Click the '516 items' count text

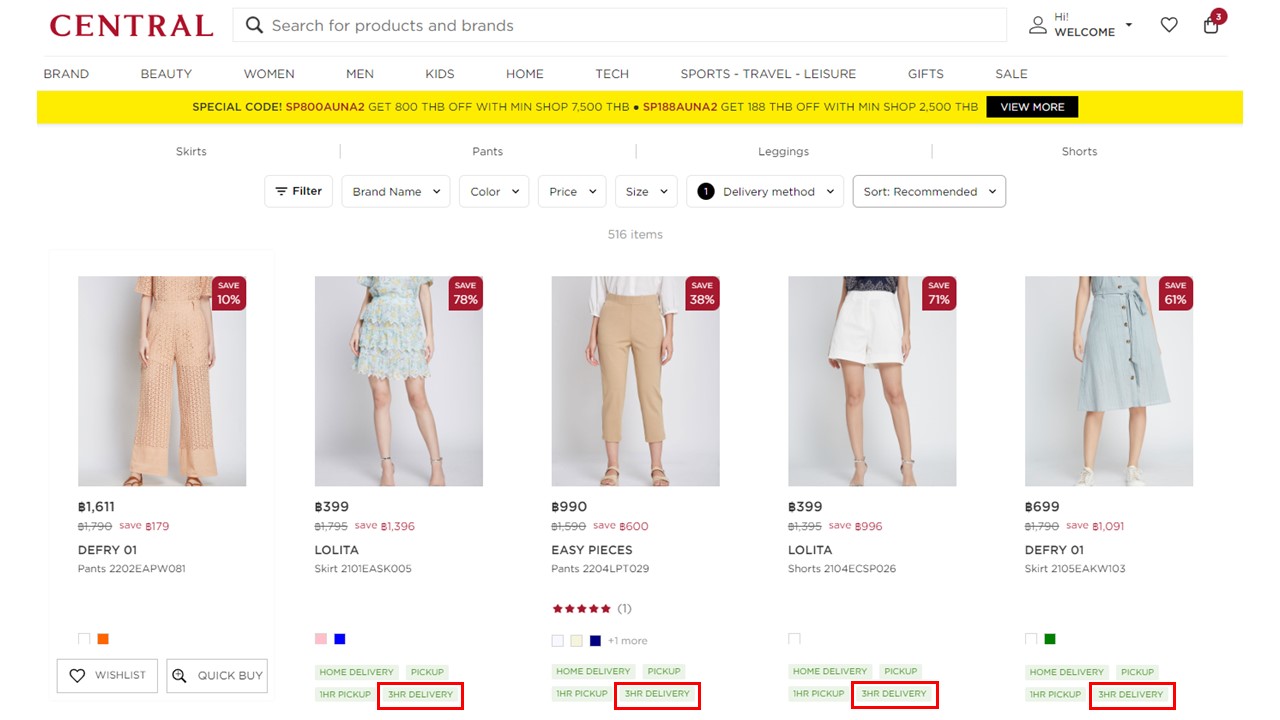(635, 235)
